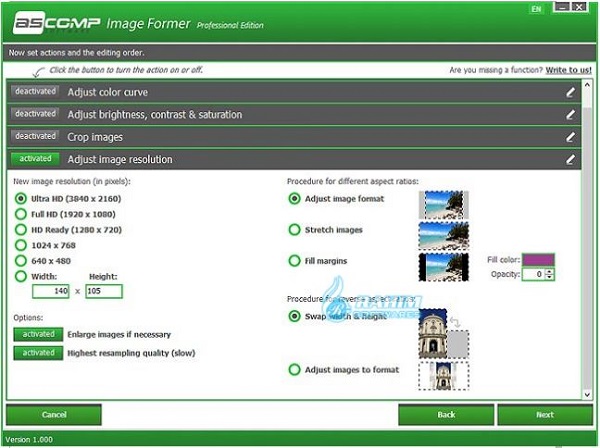
Task: Click the Version 1.000 status text
Action: coord(29,440)
